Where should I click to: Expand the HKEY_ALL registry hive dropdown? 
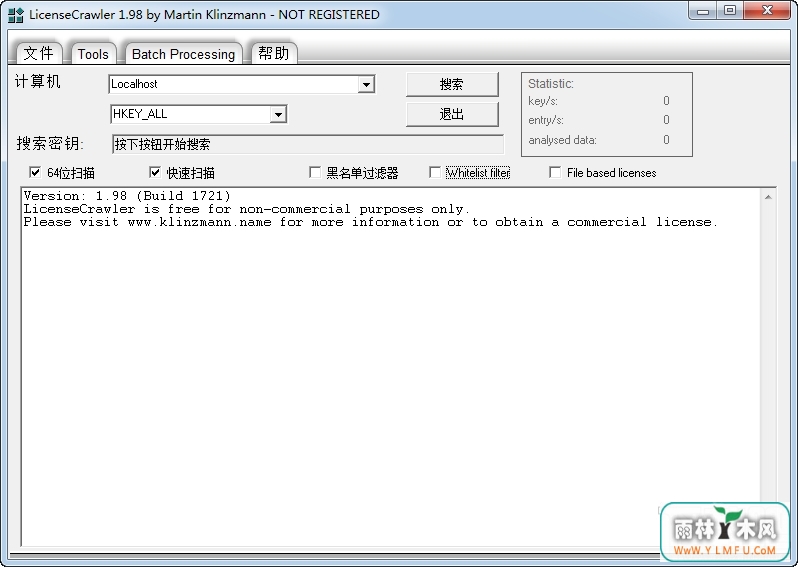[278, 115]
